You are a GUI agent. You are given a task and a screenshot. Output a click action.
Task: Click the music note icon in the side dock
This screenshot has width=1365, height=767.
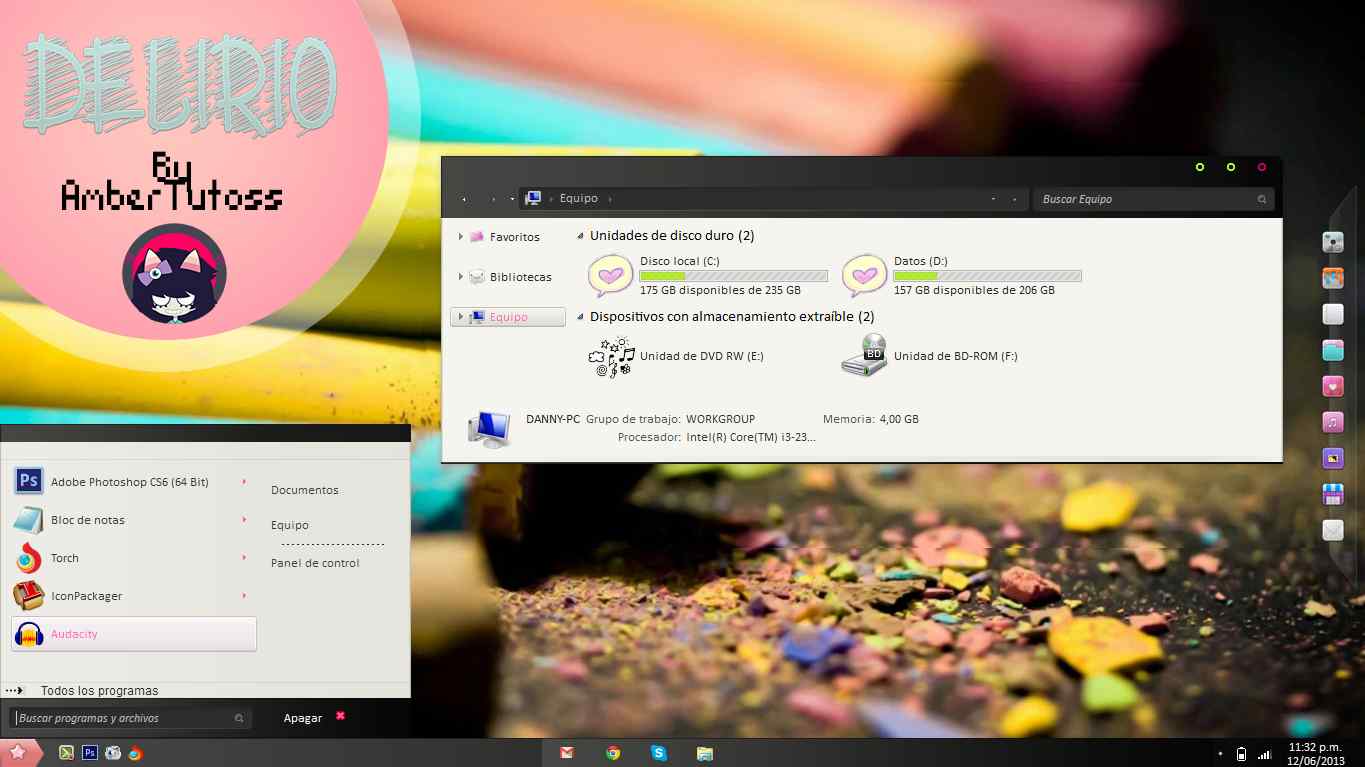tap(1332, 422)
